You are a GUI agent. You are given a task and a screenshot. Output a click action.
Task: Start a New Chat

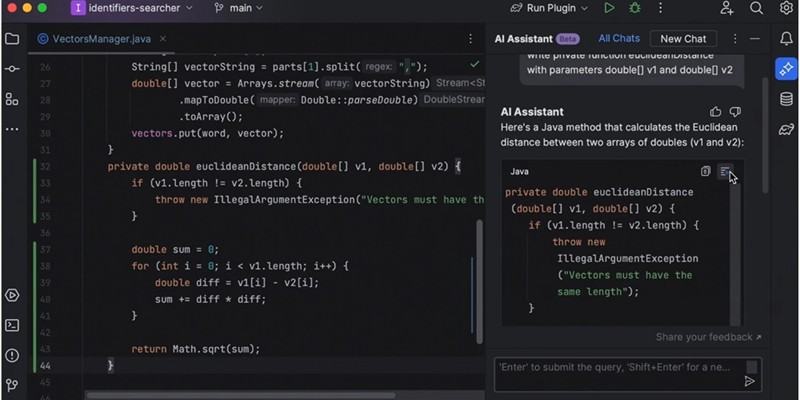(683, 39)
